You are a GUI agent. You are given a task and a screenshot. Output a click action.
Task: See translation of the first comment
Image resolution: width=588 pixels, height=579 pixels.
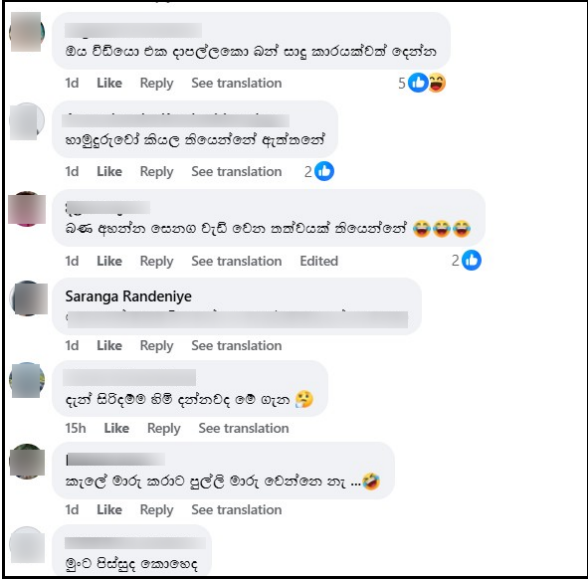(236, 83)
